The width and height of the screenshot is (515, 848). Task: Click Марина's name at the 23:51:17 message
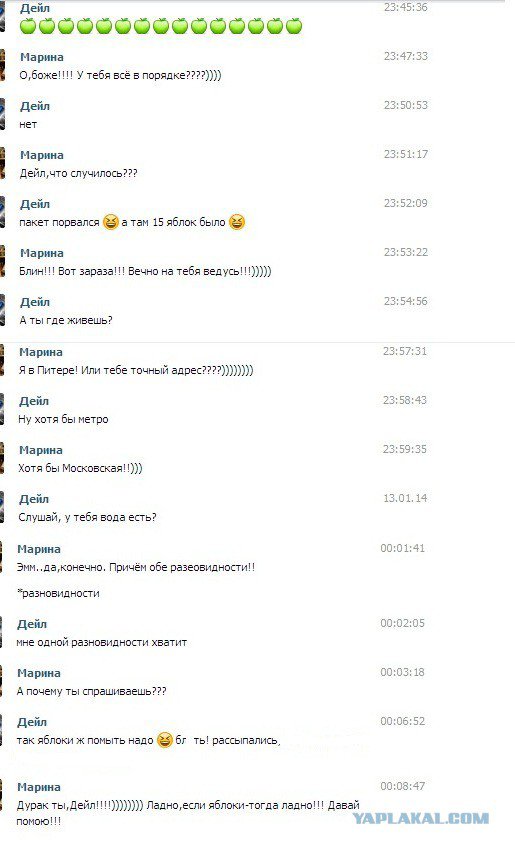42,155
